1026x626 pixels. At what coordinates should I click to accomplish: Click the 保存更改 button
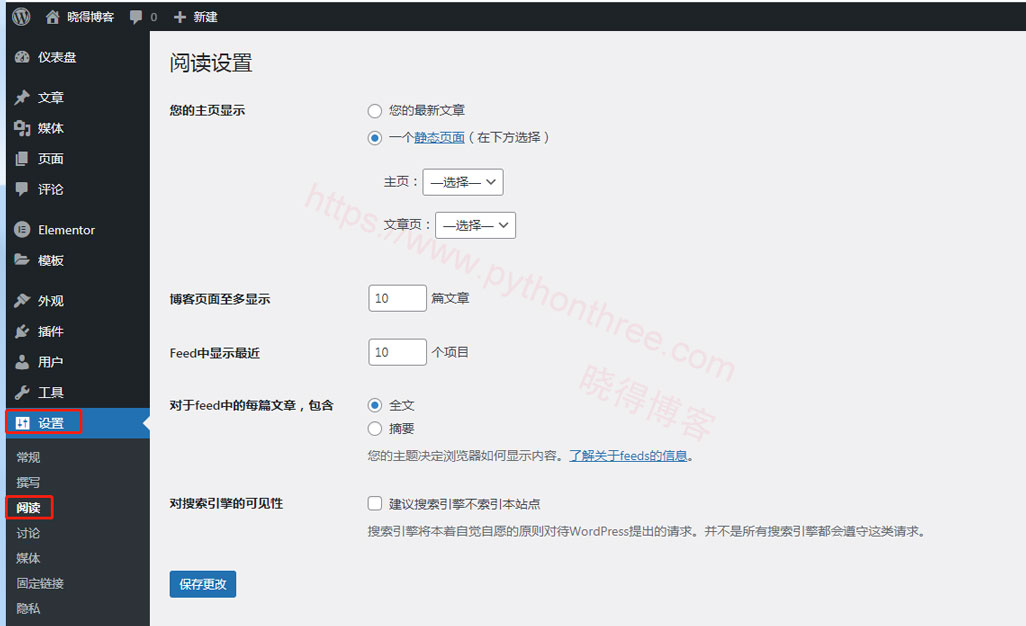(x=203, y=584)
